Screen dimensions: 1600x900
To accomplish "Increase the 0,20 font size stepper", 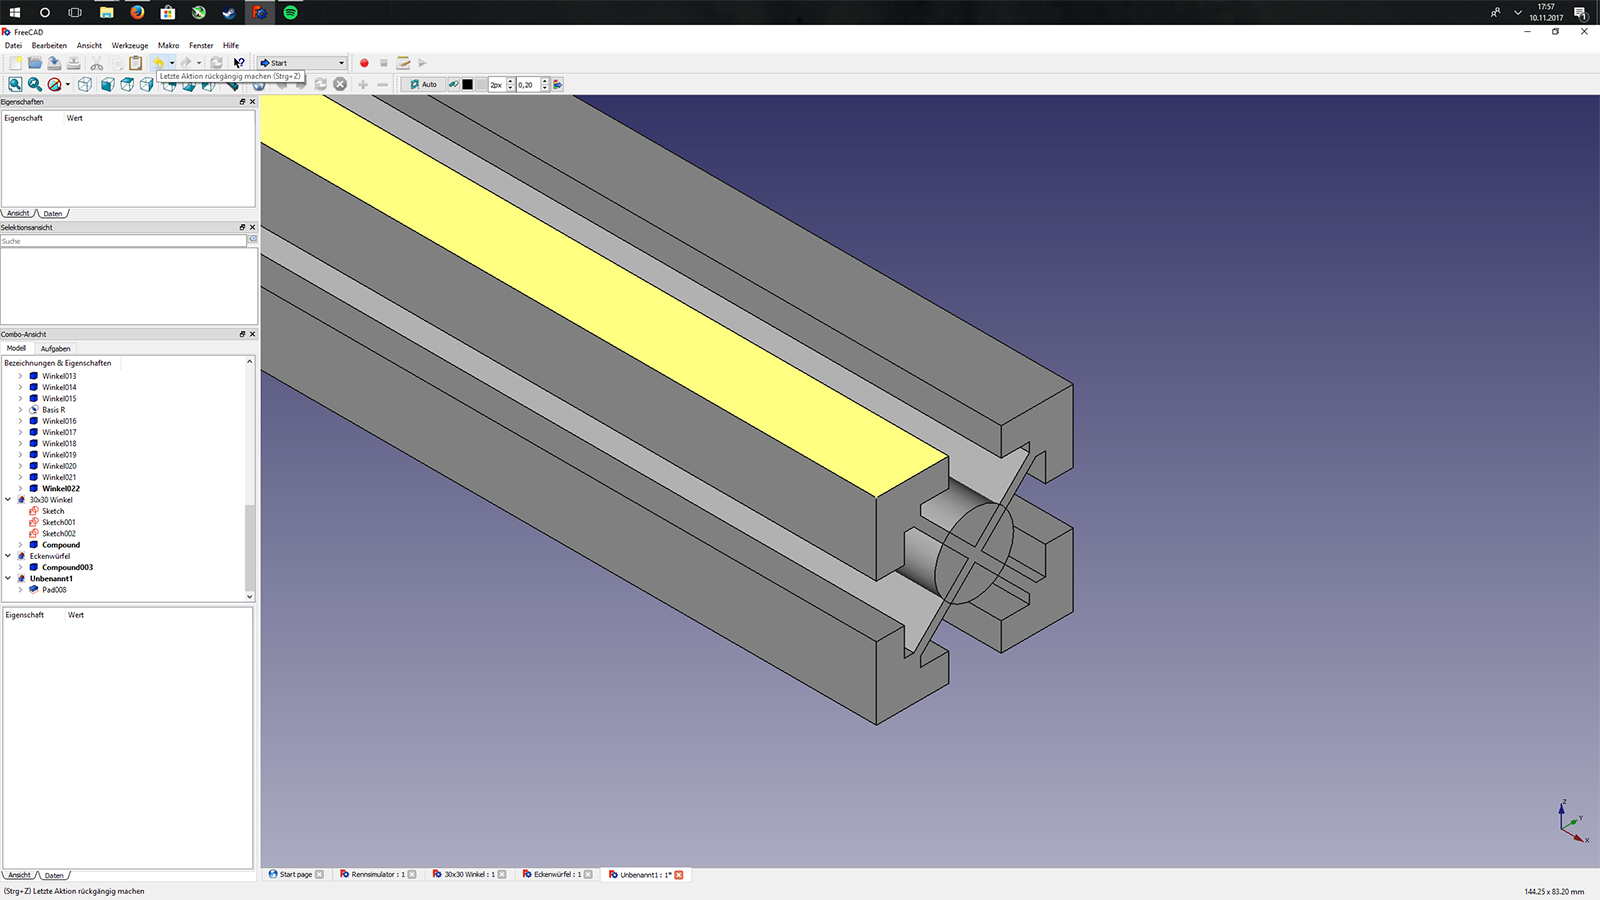I will click(x=545, y=81).
